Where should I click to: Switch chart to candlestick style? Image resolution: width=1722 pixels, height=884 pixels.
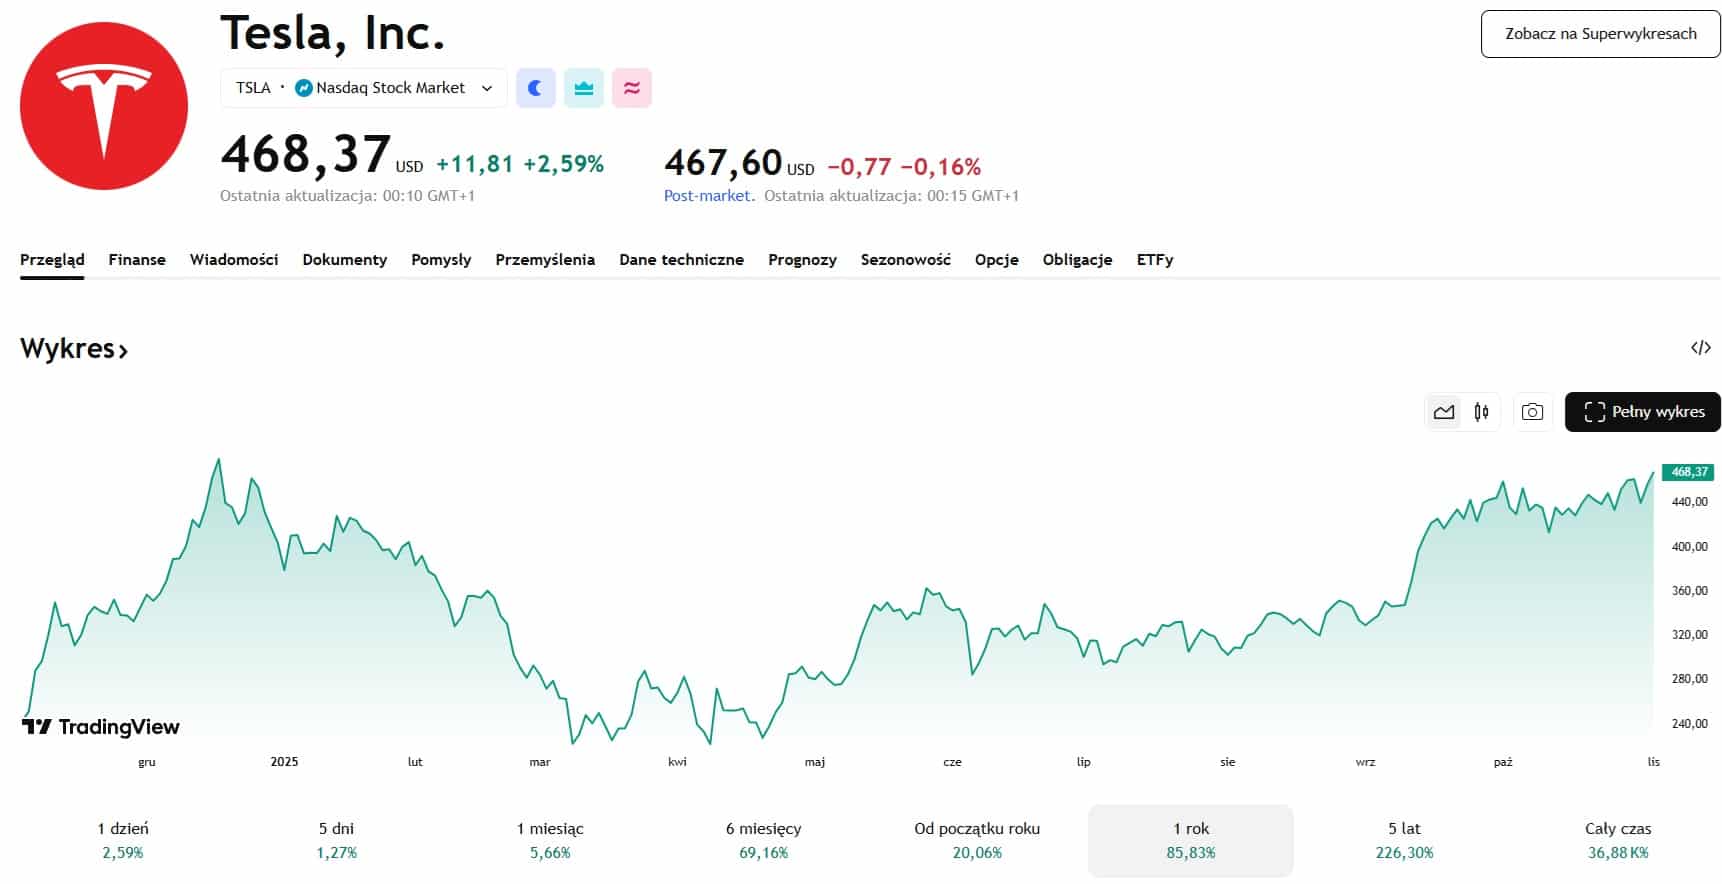pos(1481,412)
